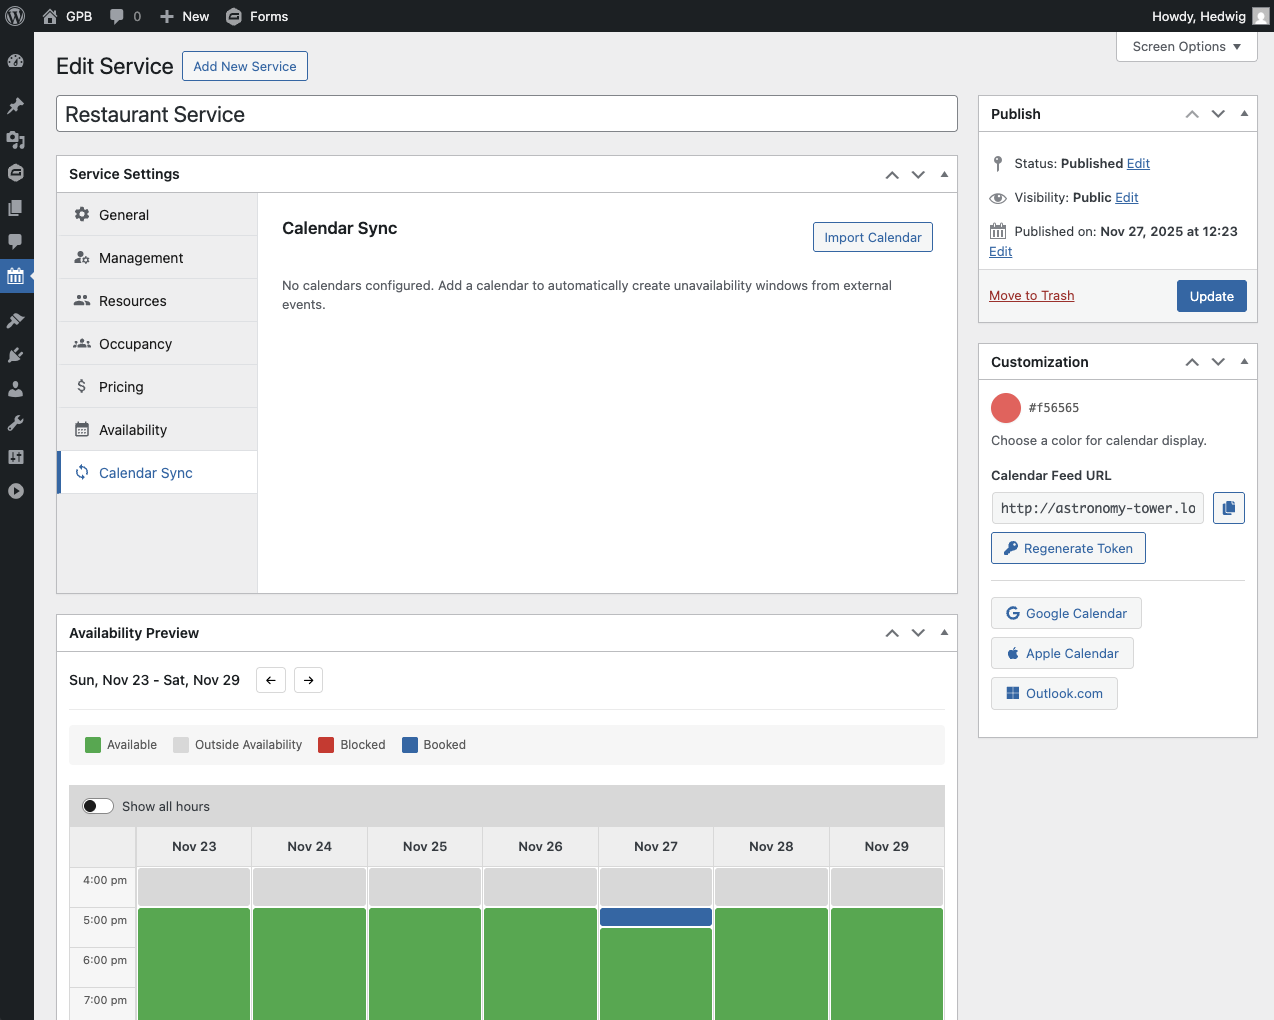
Task: Open Dashboard from the sidebar icon
Action: (x=16, y=61)
